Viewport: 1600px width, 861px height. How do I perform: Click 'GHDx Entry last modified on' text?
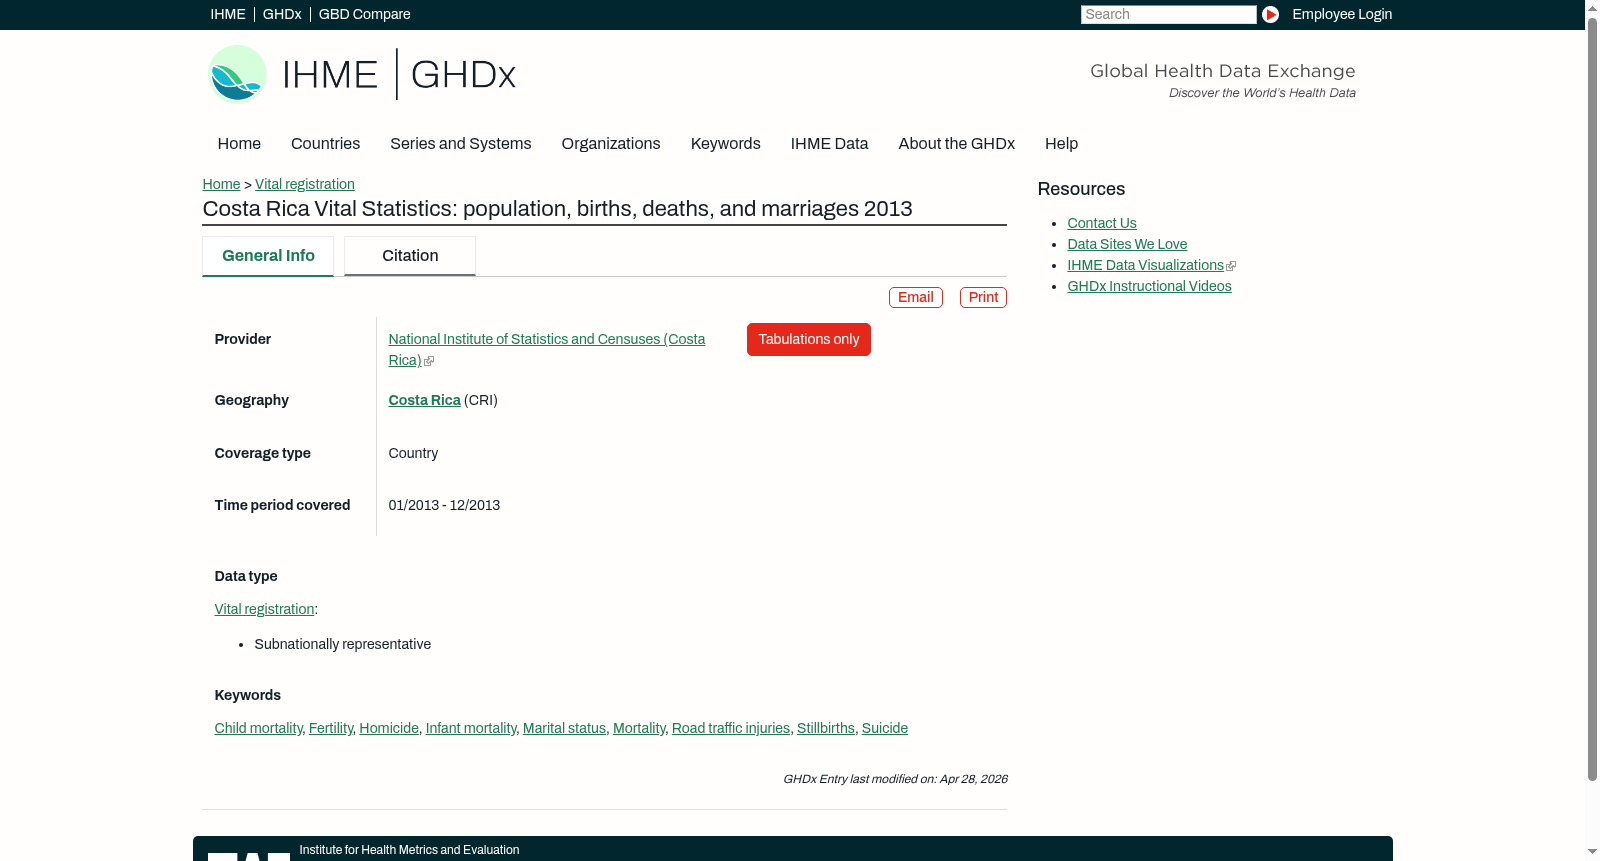(895, 779)
